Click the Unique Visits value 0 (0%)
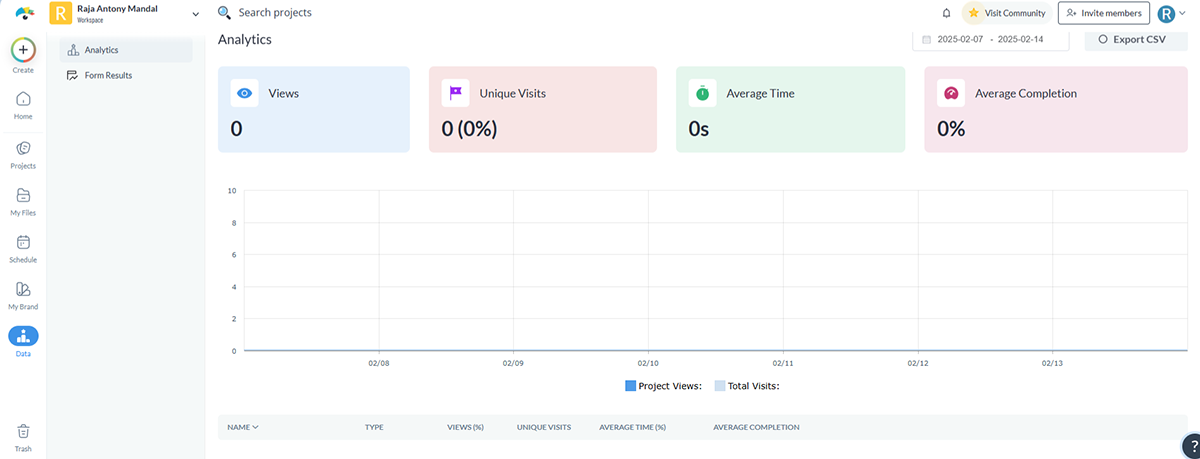The image size is (1200, 459). pyautogui.click(x=470, y=129)
